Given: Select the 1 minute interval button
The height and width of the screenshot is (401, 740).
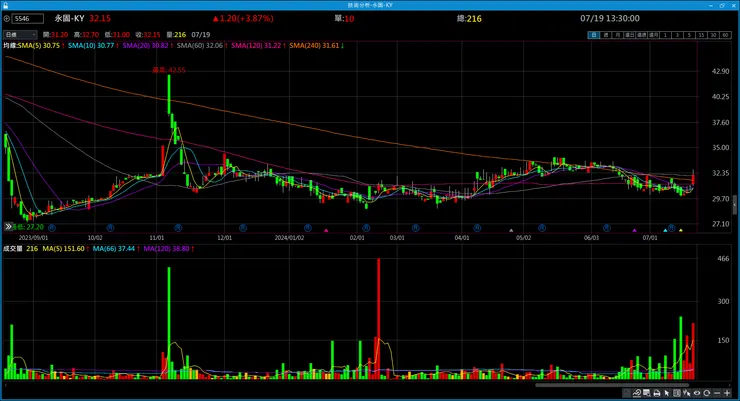Looking at the screenshot, I should coord(665,35).
